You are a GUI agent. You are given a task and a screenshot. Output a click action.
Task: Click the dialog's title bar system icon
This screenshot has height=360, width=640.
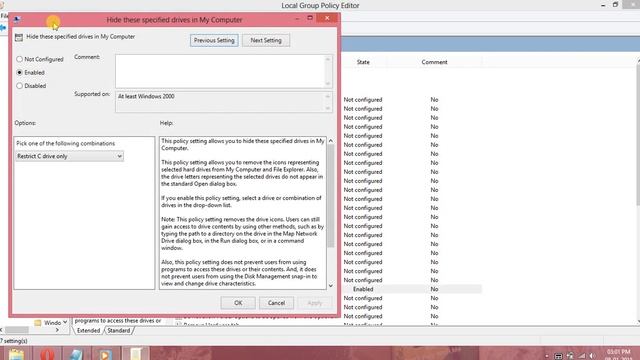click(17, 20)
